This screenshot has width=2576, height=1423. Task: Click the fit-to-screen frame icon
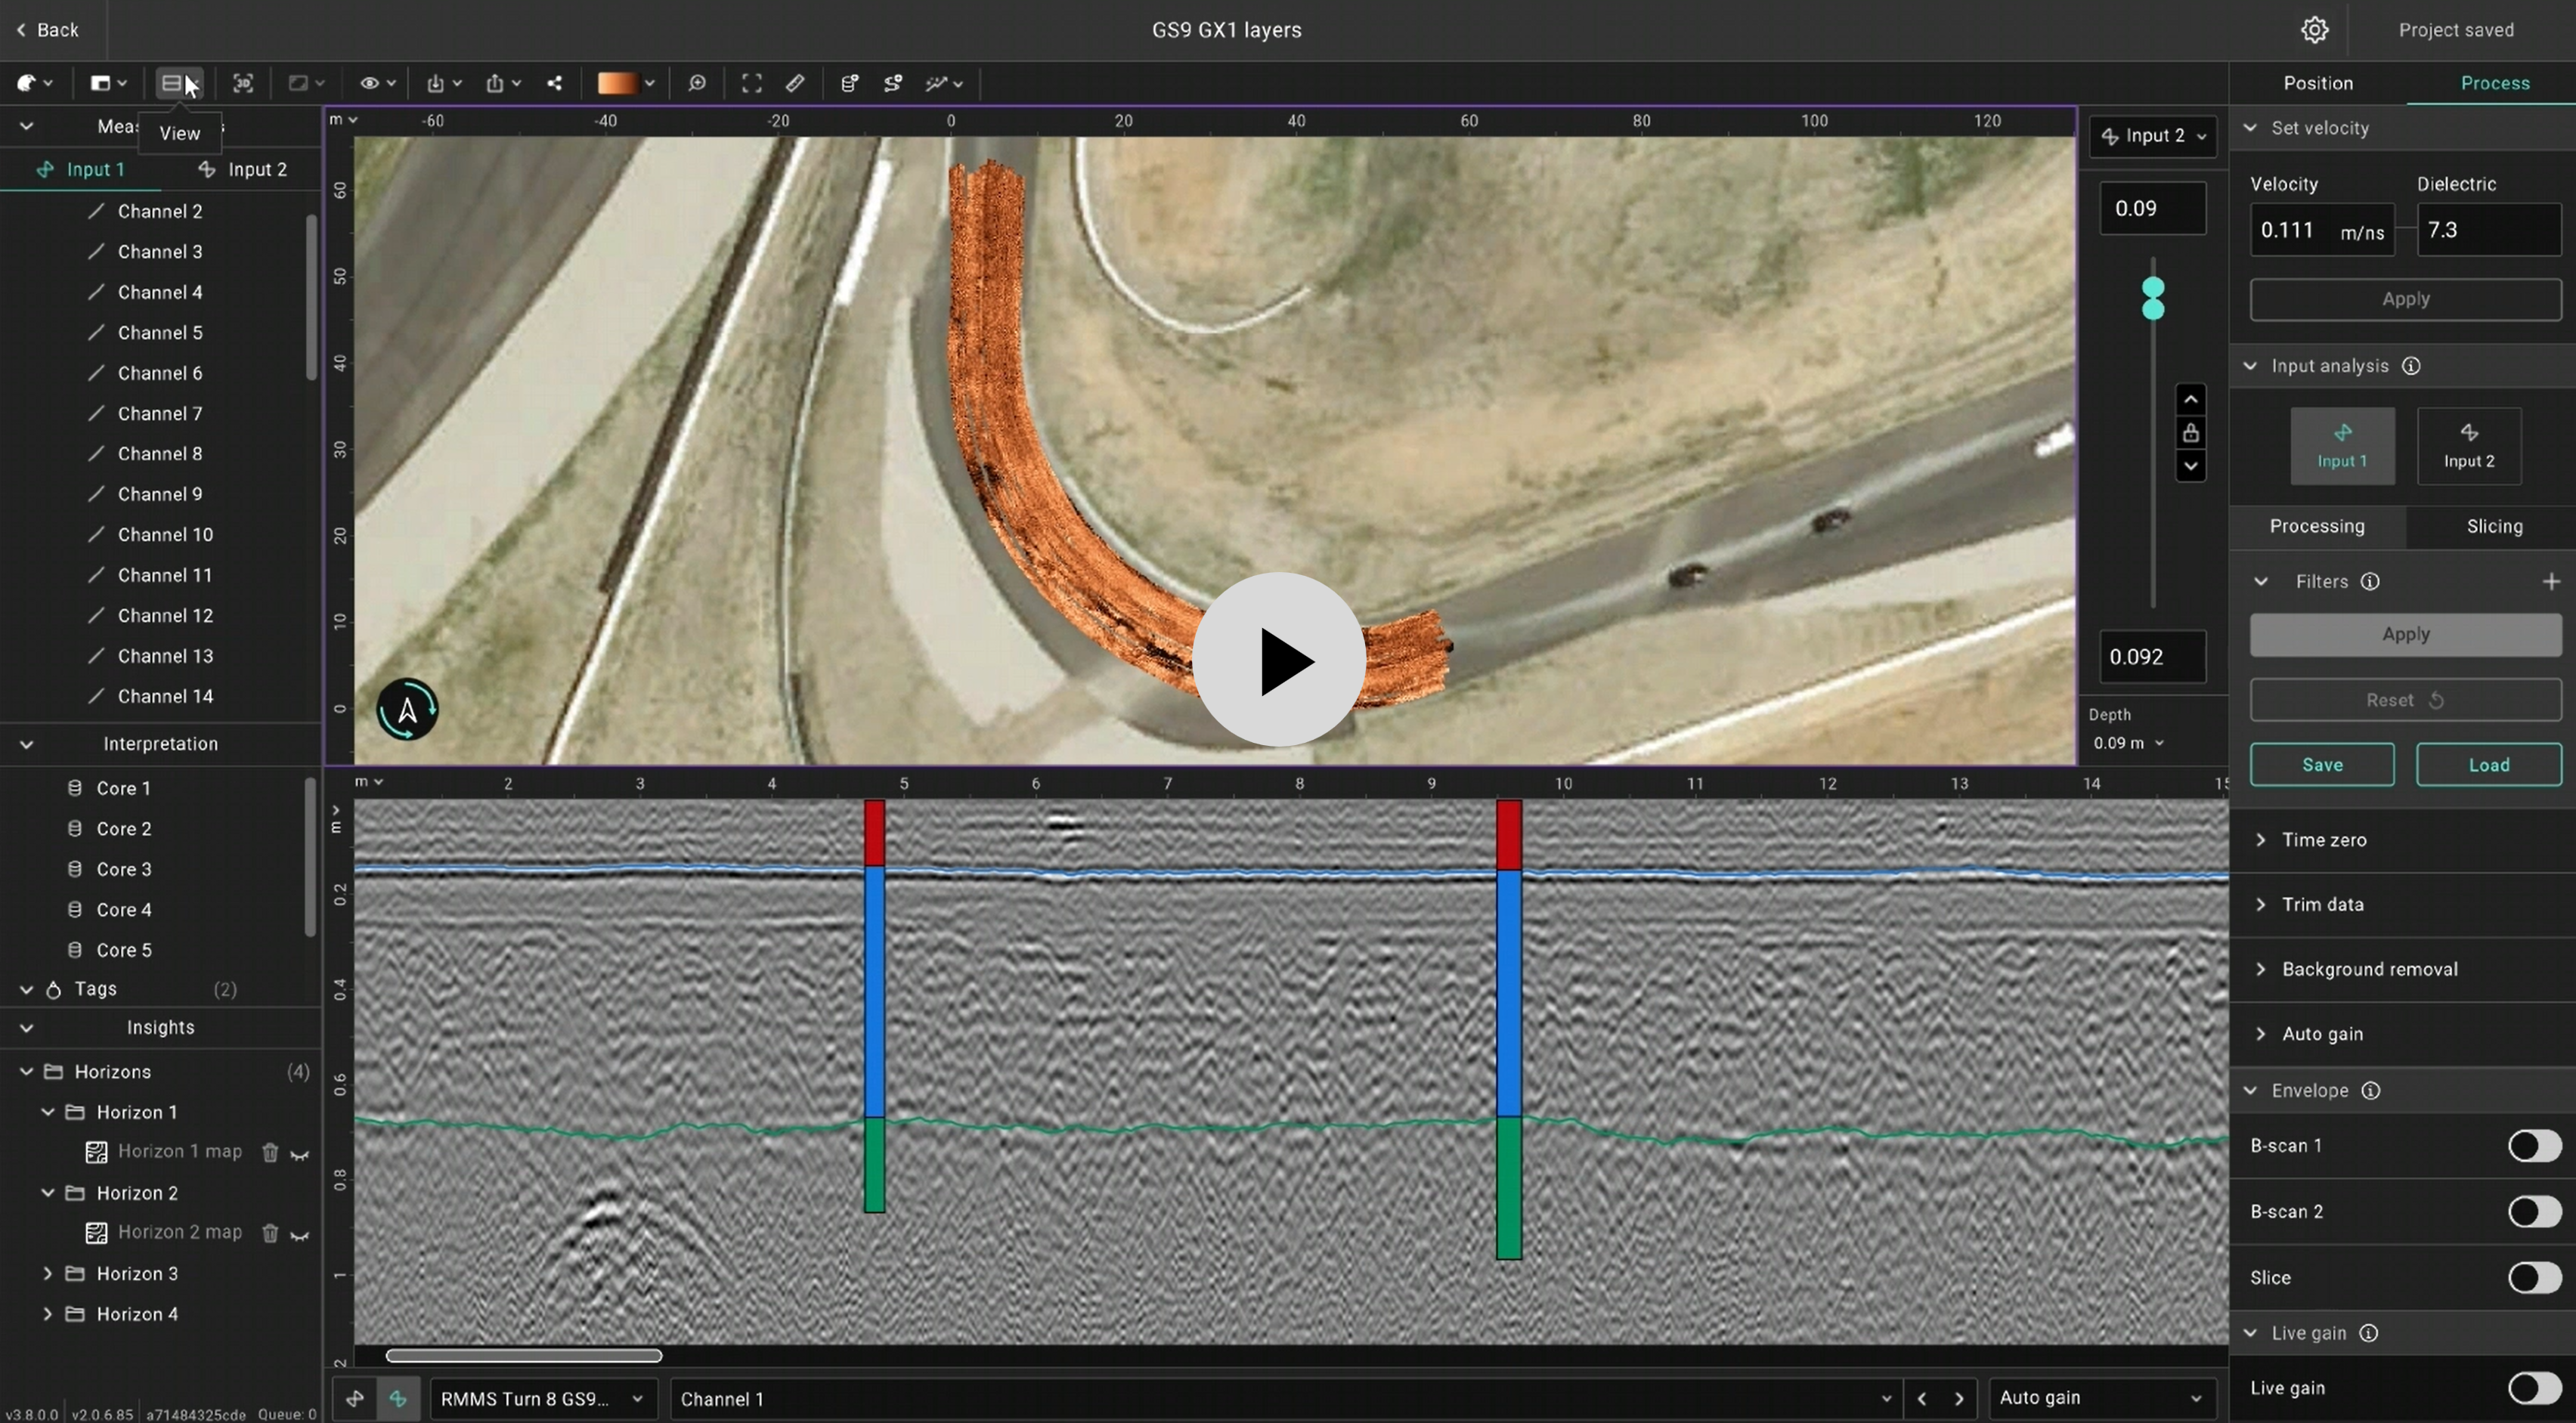tap(751, 83)
